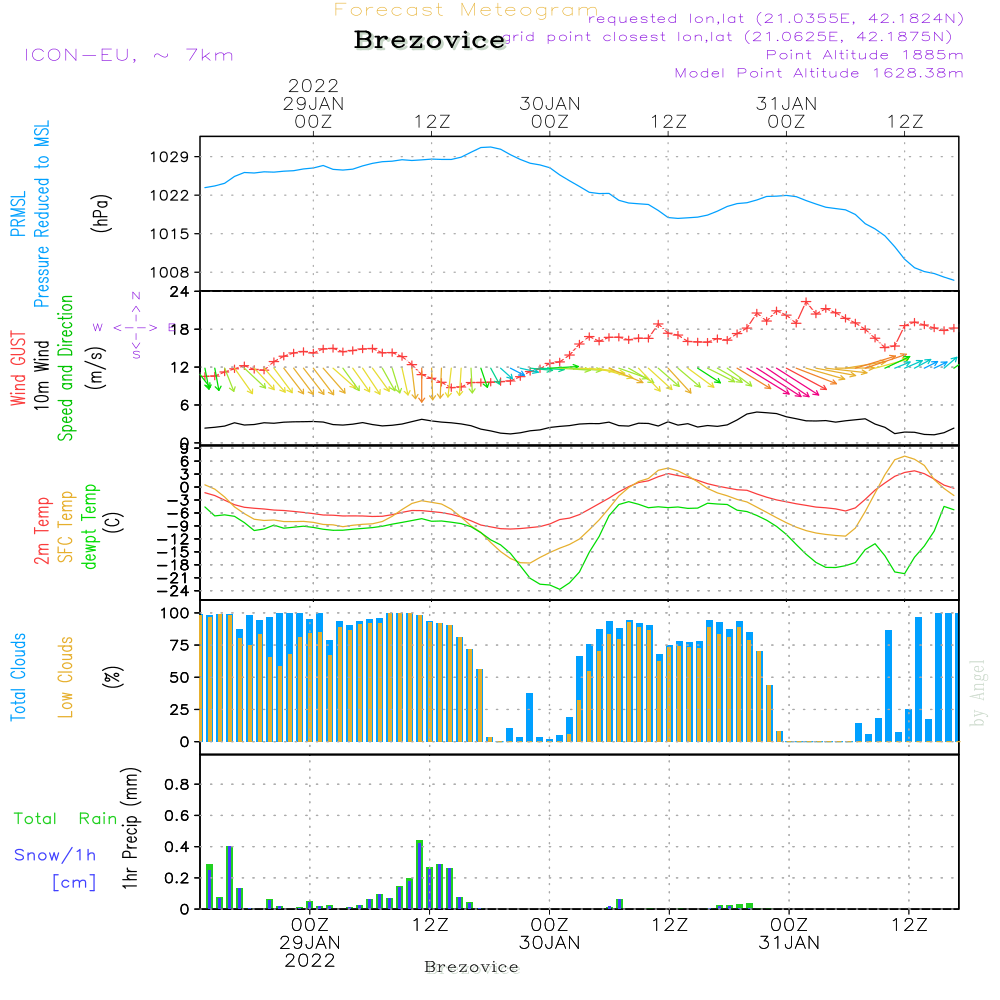Click the -18 temperature tick label
This screenshot has width=1000, height=1000.
[173, 565]
